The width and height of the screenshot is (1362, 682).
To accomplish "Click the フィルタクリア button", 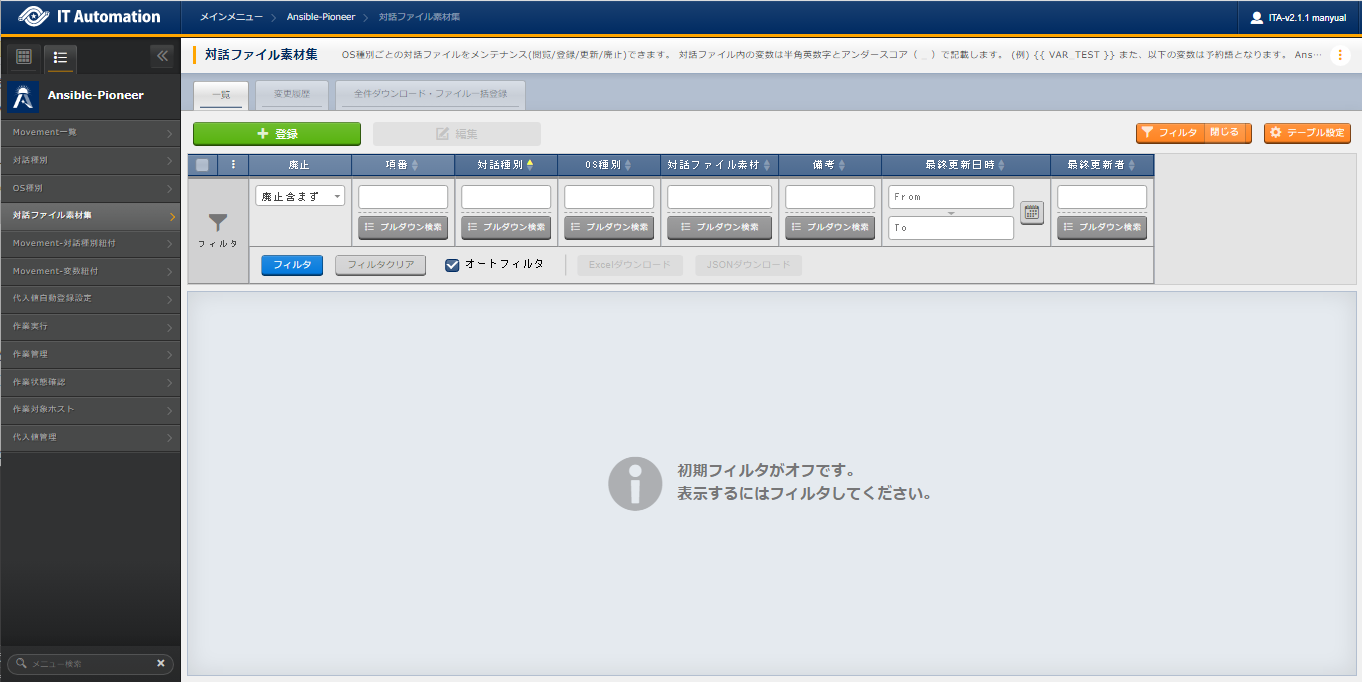I will [x=380, y=265].
